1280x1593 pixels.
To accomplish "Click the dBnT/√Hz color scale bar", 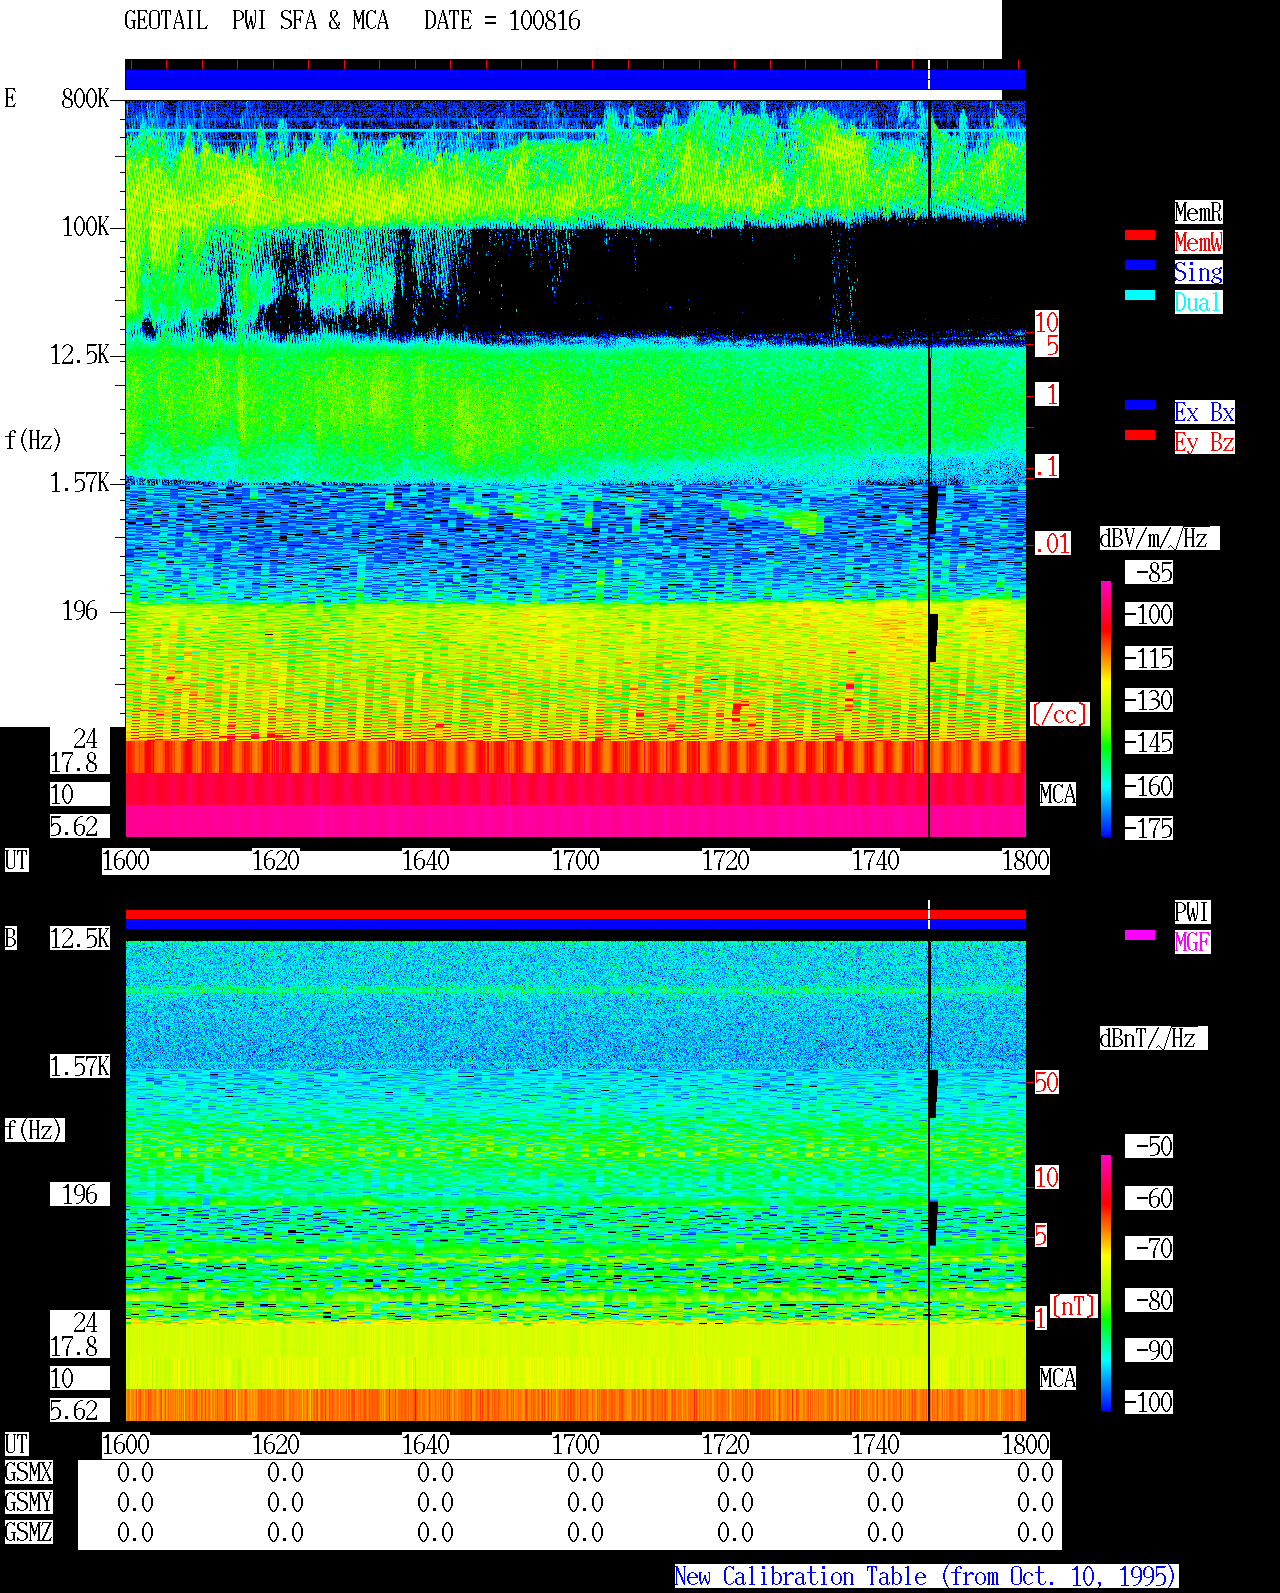I will tap(1106, 1283).
